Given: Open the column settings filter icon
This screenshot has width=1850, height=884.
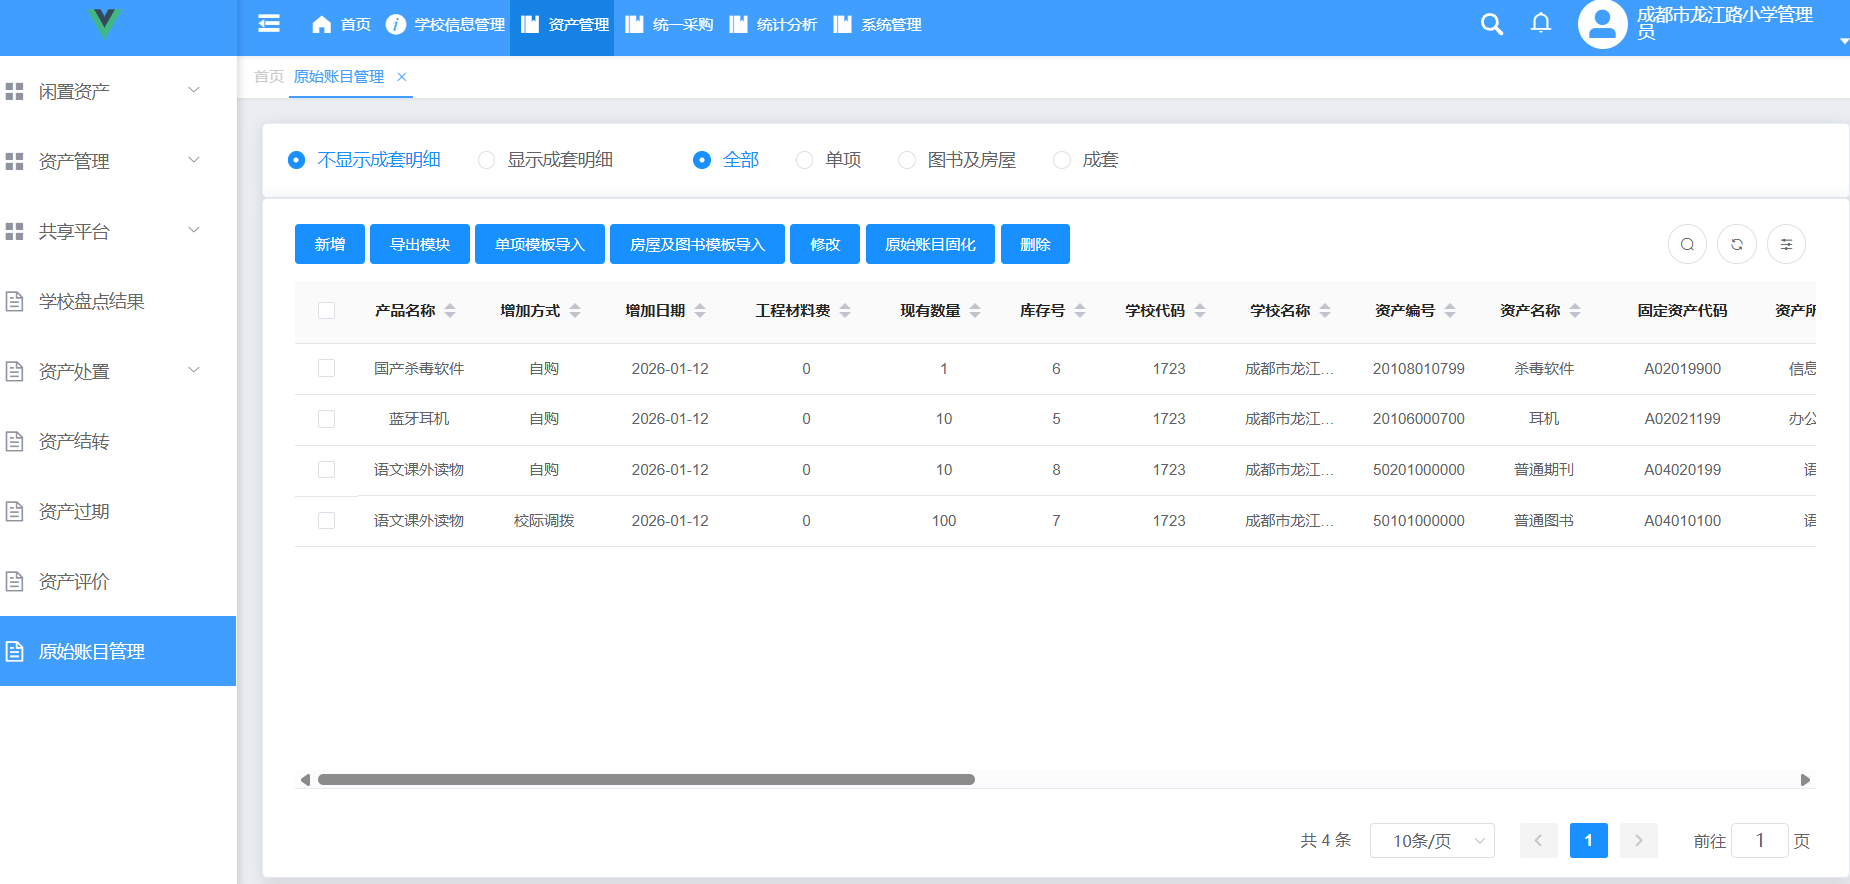Looking at the screenshot, I should tap(1786, 245).
